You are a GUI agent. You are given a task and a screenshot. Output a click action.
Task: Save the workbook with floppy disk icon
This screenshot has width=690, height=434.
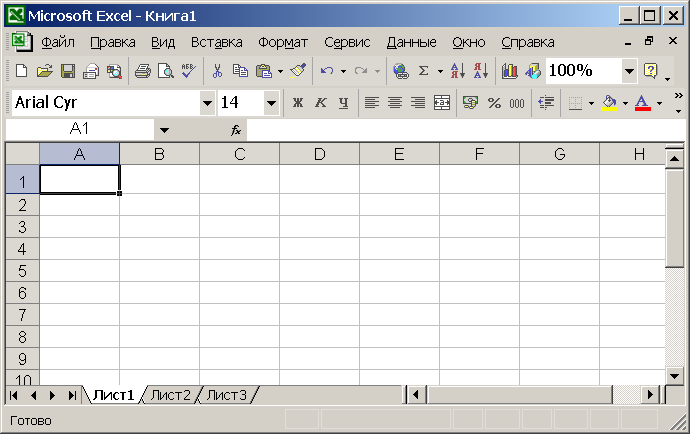pos(68,70)
